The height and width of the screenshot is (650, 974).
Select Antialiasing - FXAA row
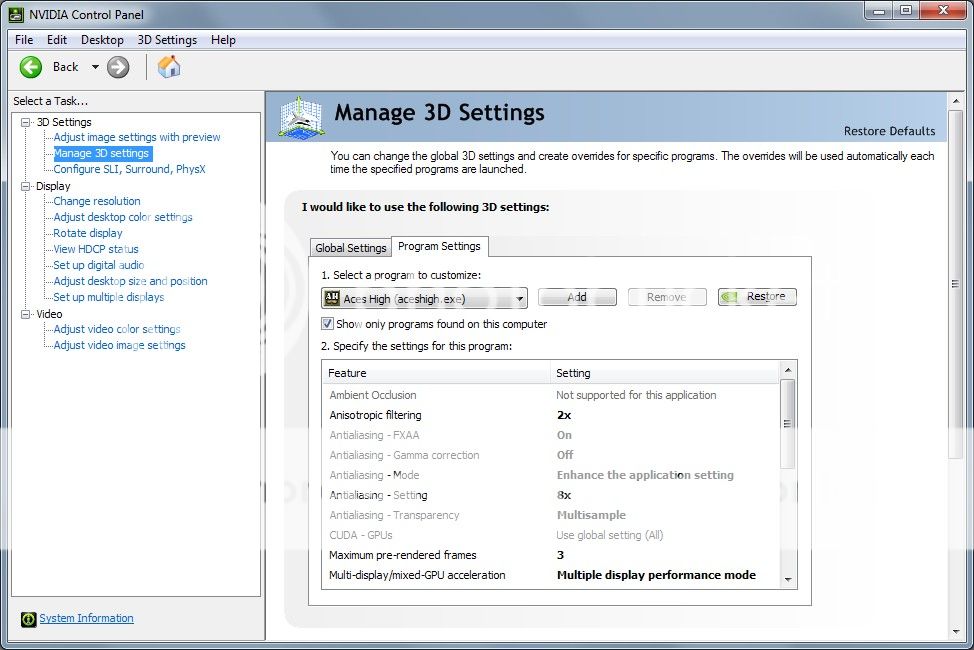[x=551, y=435]
